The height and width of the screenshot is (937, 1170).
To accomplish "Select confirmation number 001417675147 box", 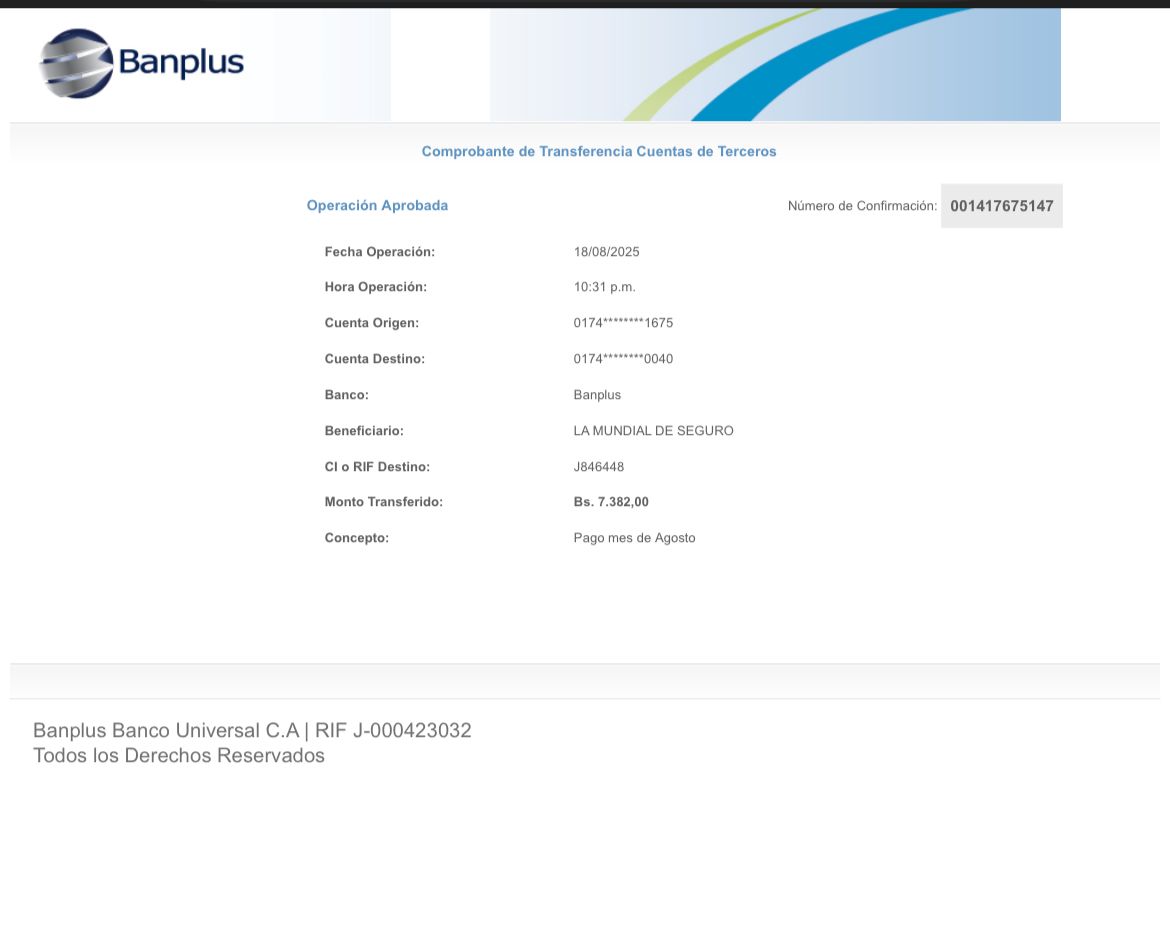I will [1001, 206].
